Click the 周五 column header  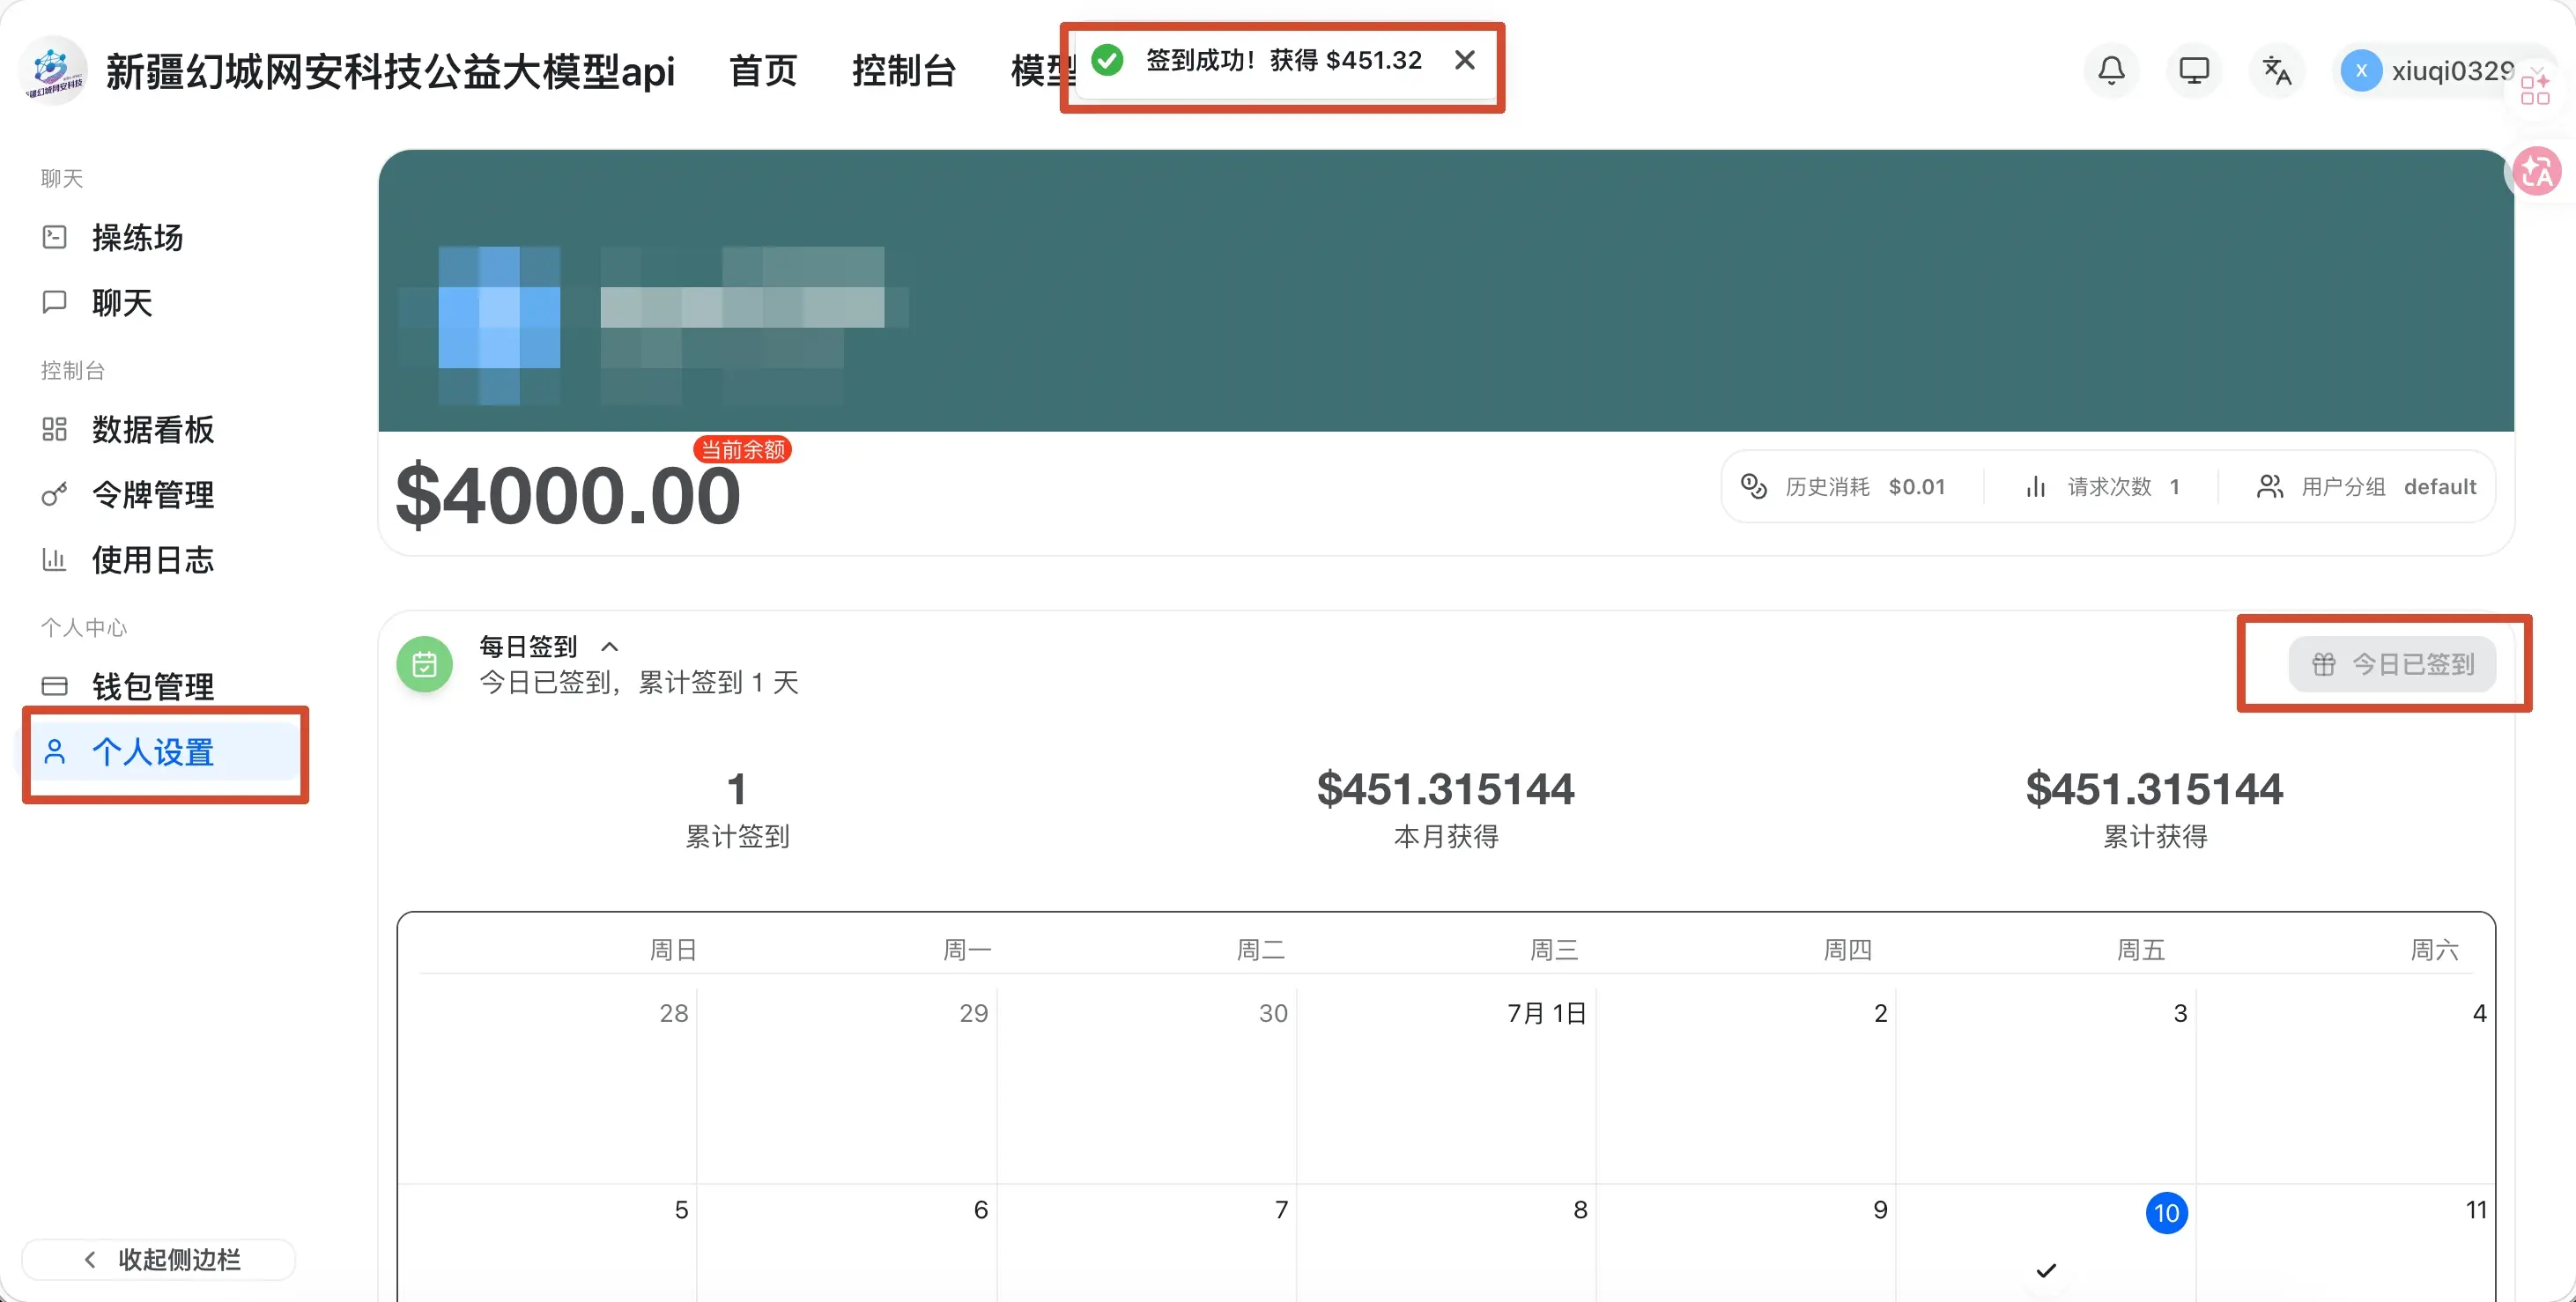pyautogui.click(x=2141, y=949)
